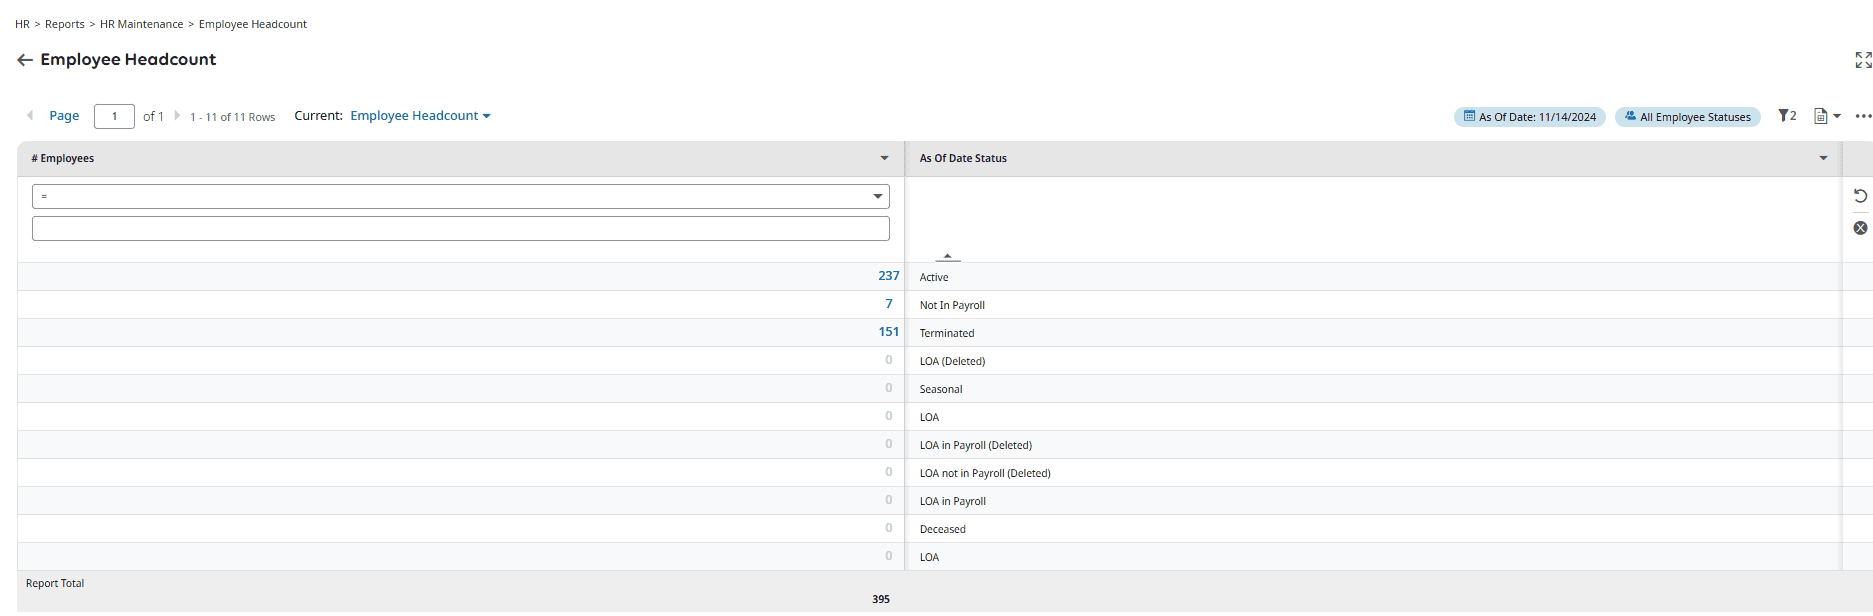Sort by the # Employees column header
Screen dimensions: 1873x616
pyautogui.click(x=63, y=158)
